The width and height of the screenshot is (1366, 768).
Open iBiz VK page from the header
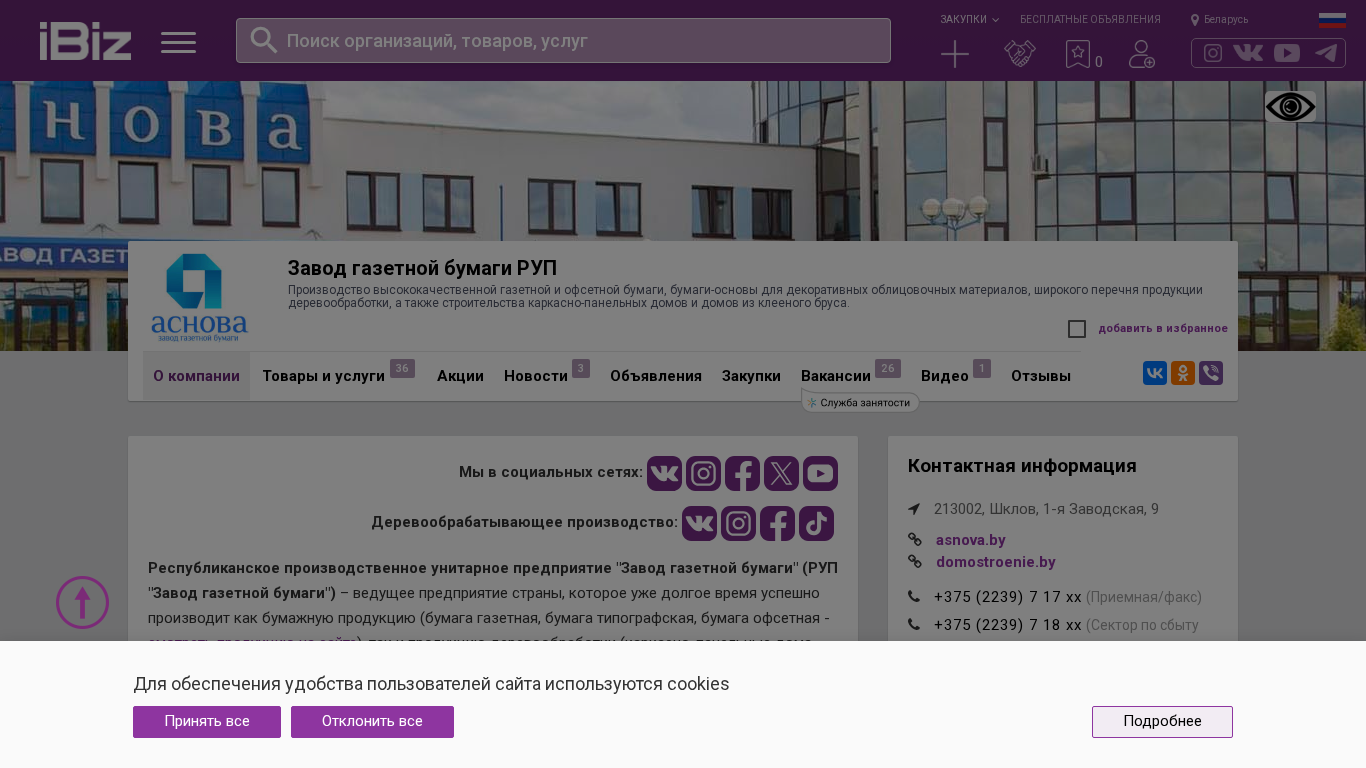click(x=1248, y=53)
